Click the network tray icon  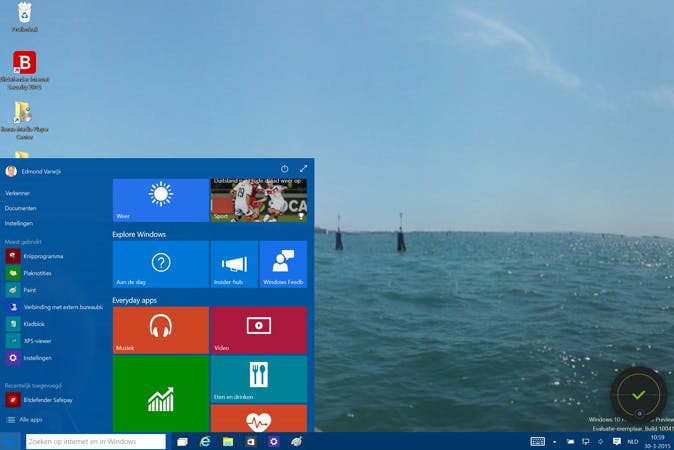[585, 441]
